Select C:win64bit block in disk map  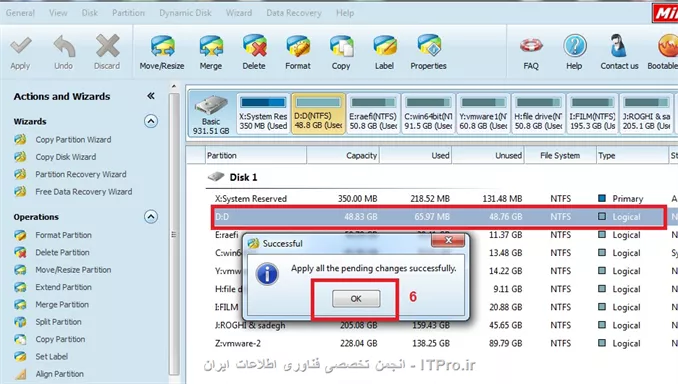click(x=428, y=115)
